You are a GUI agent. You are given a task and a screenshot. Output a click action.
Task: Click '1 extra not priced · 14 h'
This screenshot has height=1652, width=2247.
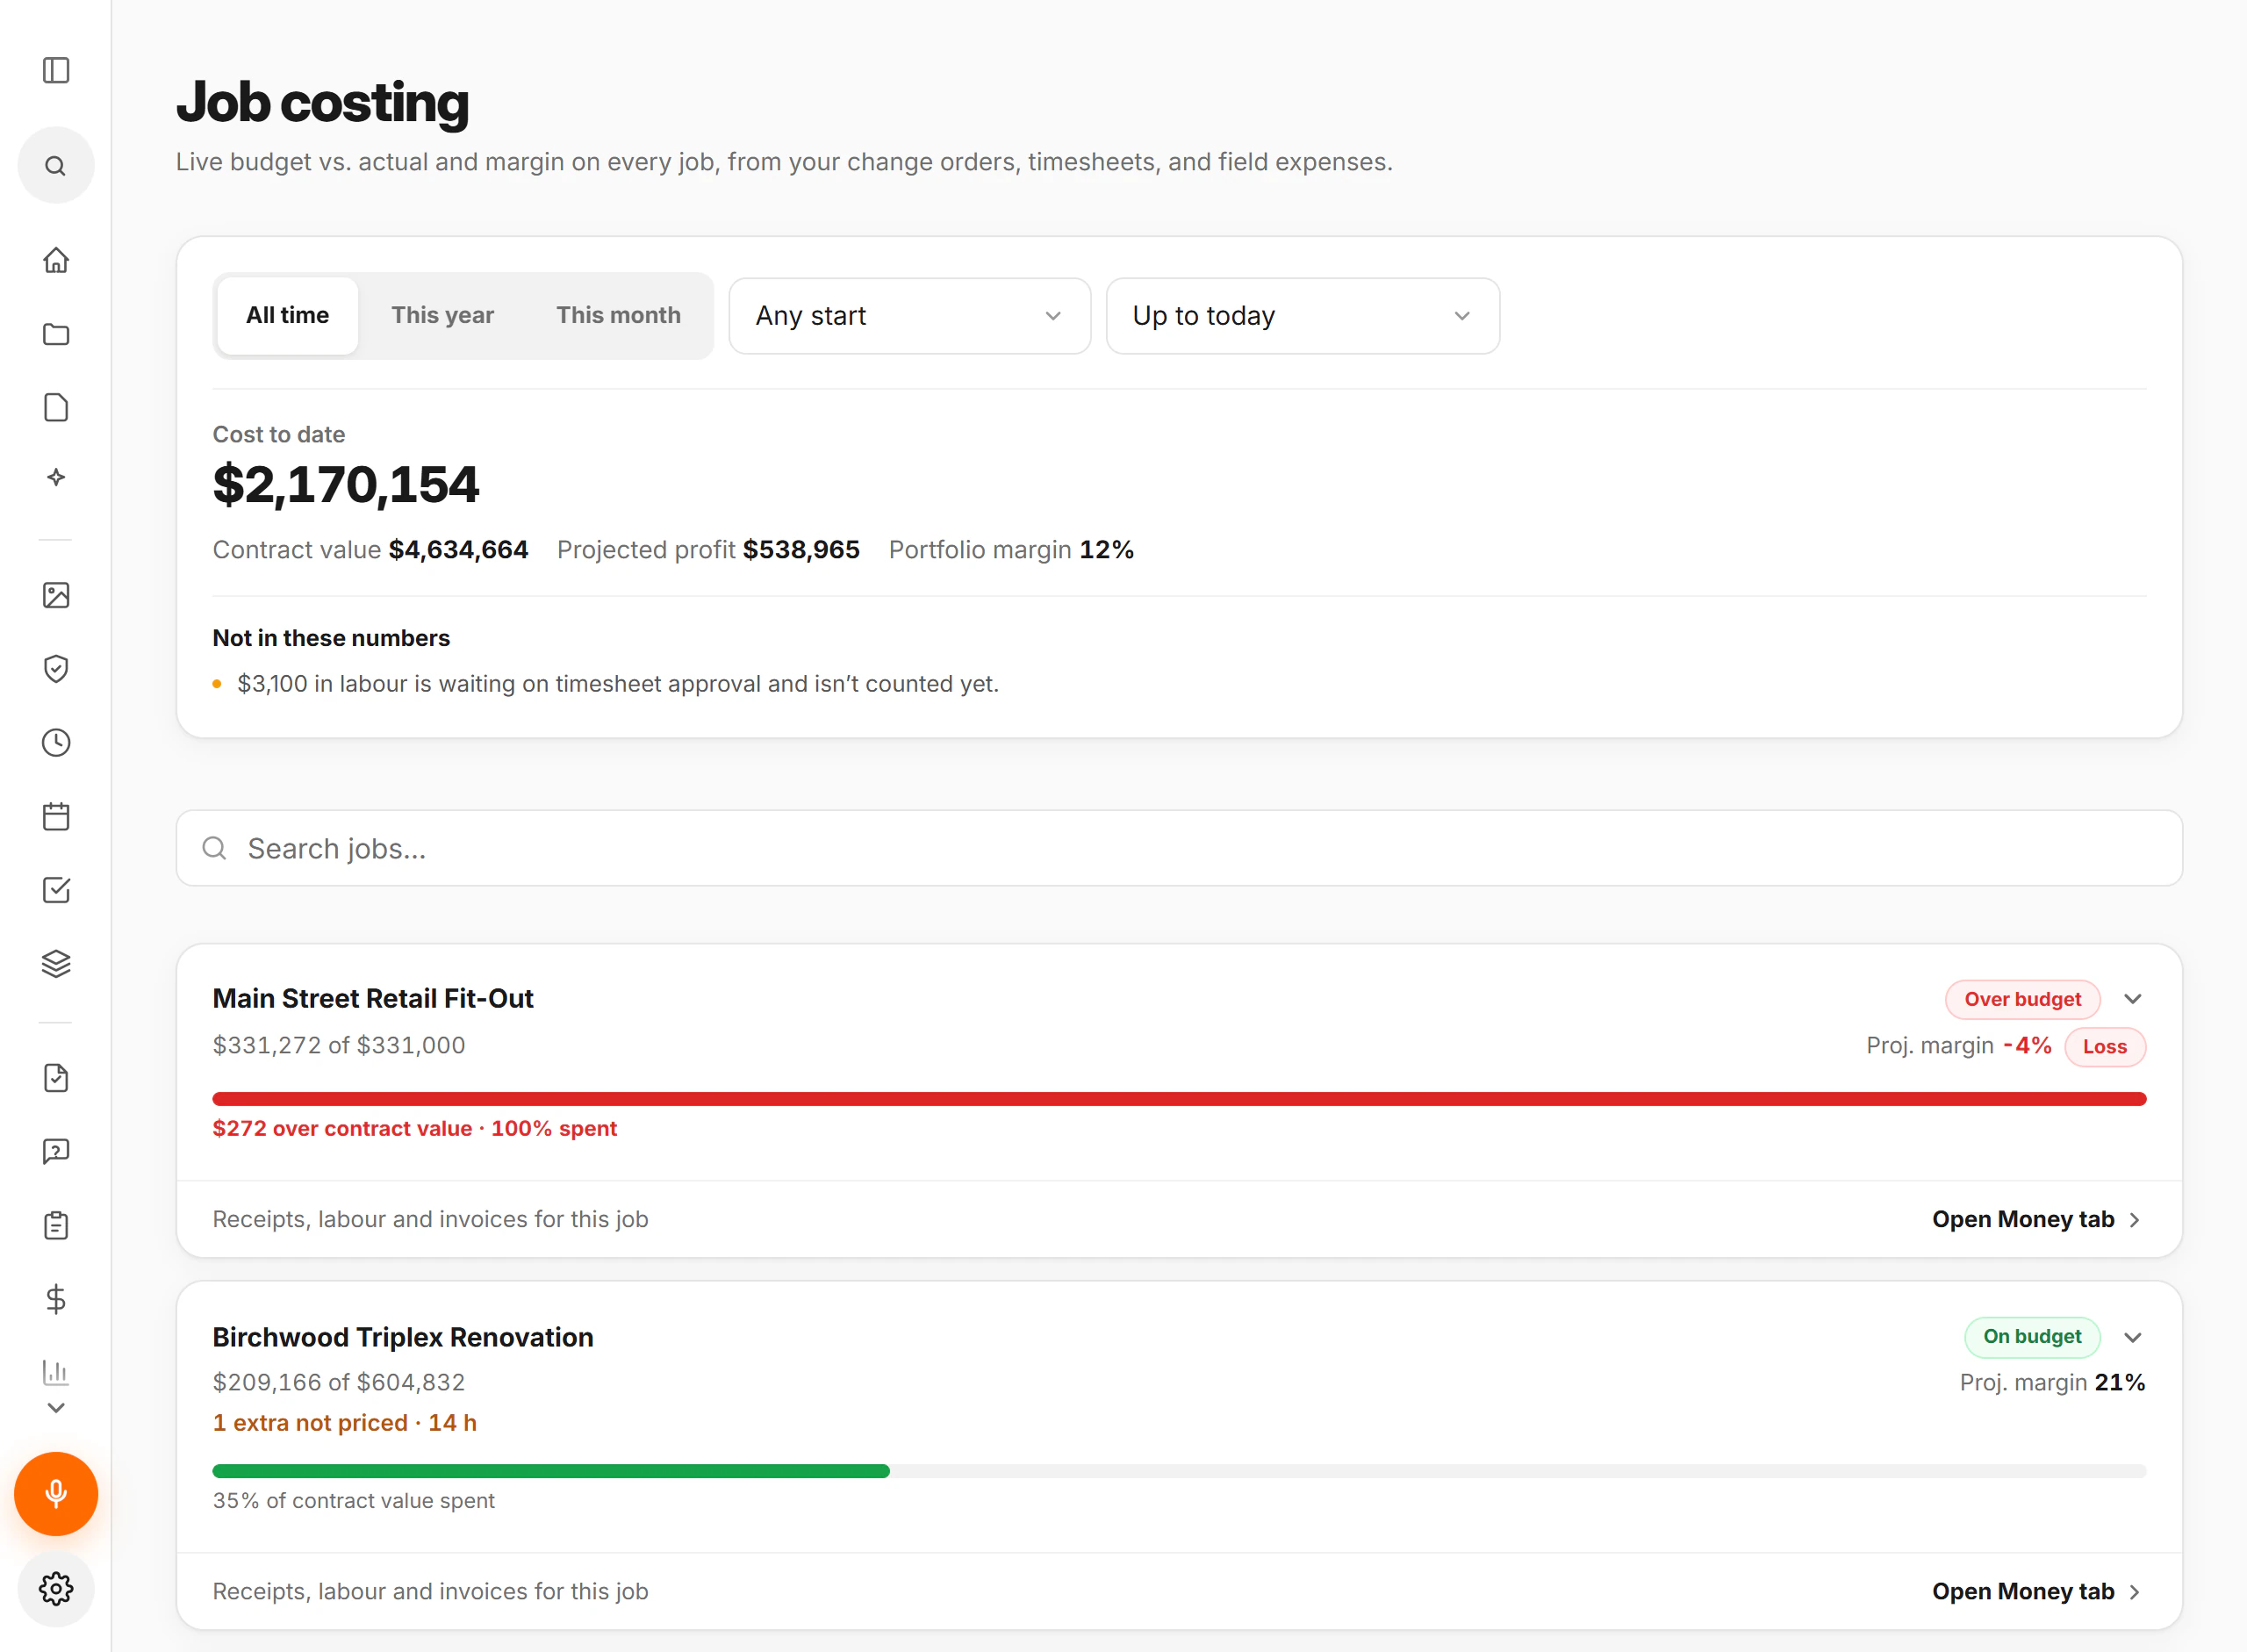pyautogui.click(x=345, y=1423)
